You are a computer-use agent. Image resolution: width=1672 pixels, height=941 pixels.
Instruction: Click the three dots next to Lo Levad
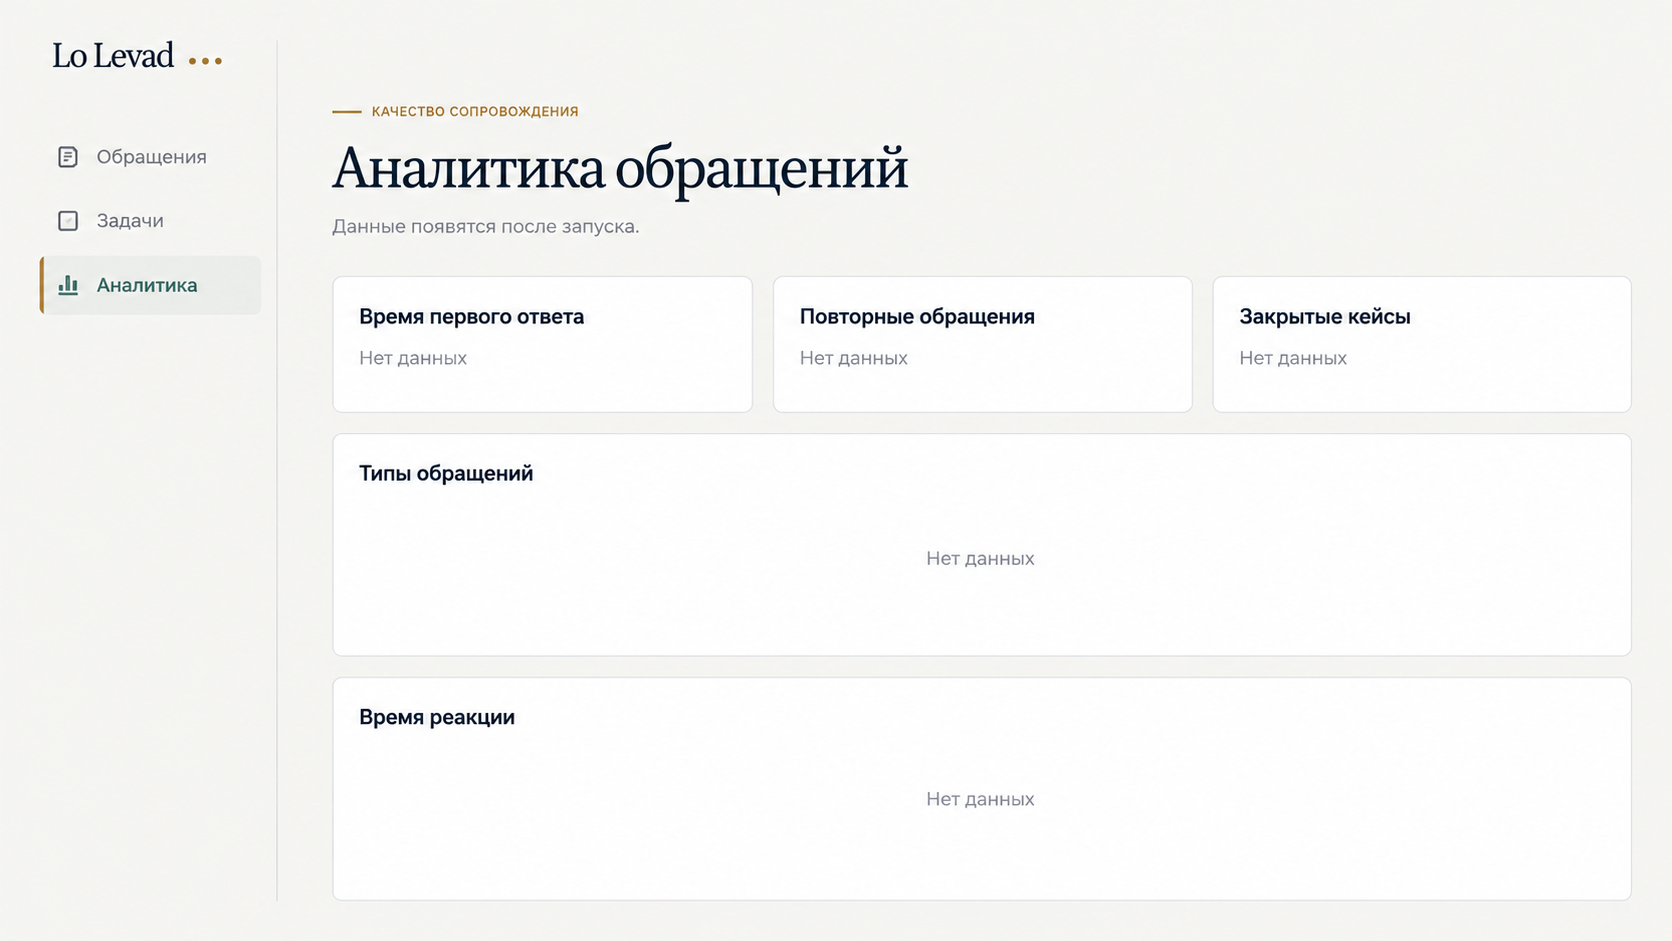[206, 61]
